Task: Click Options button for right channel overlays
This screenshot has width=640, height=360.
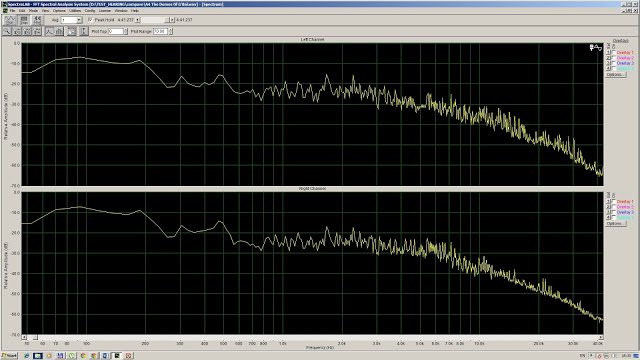Action: [x=616, y=224]
